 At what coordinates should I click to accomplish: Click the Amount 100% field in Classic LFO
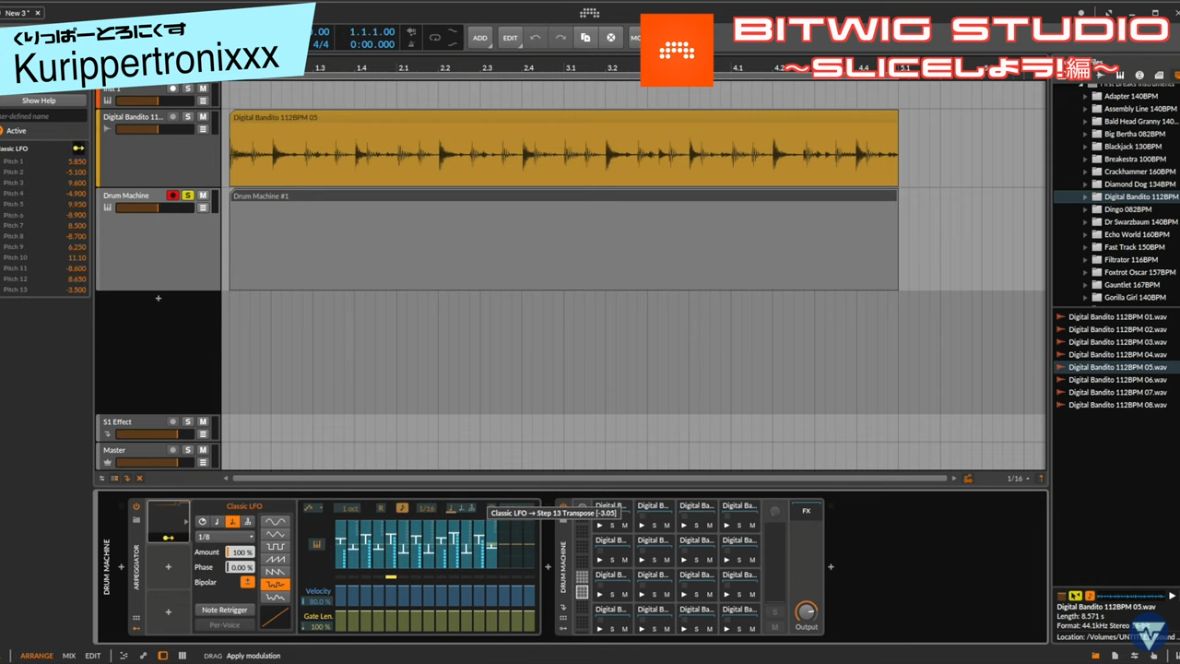[x=240, y=552]
